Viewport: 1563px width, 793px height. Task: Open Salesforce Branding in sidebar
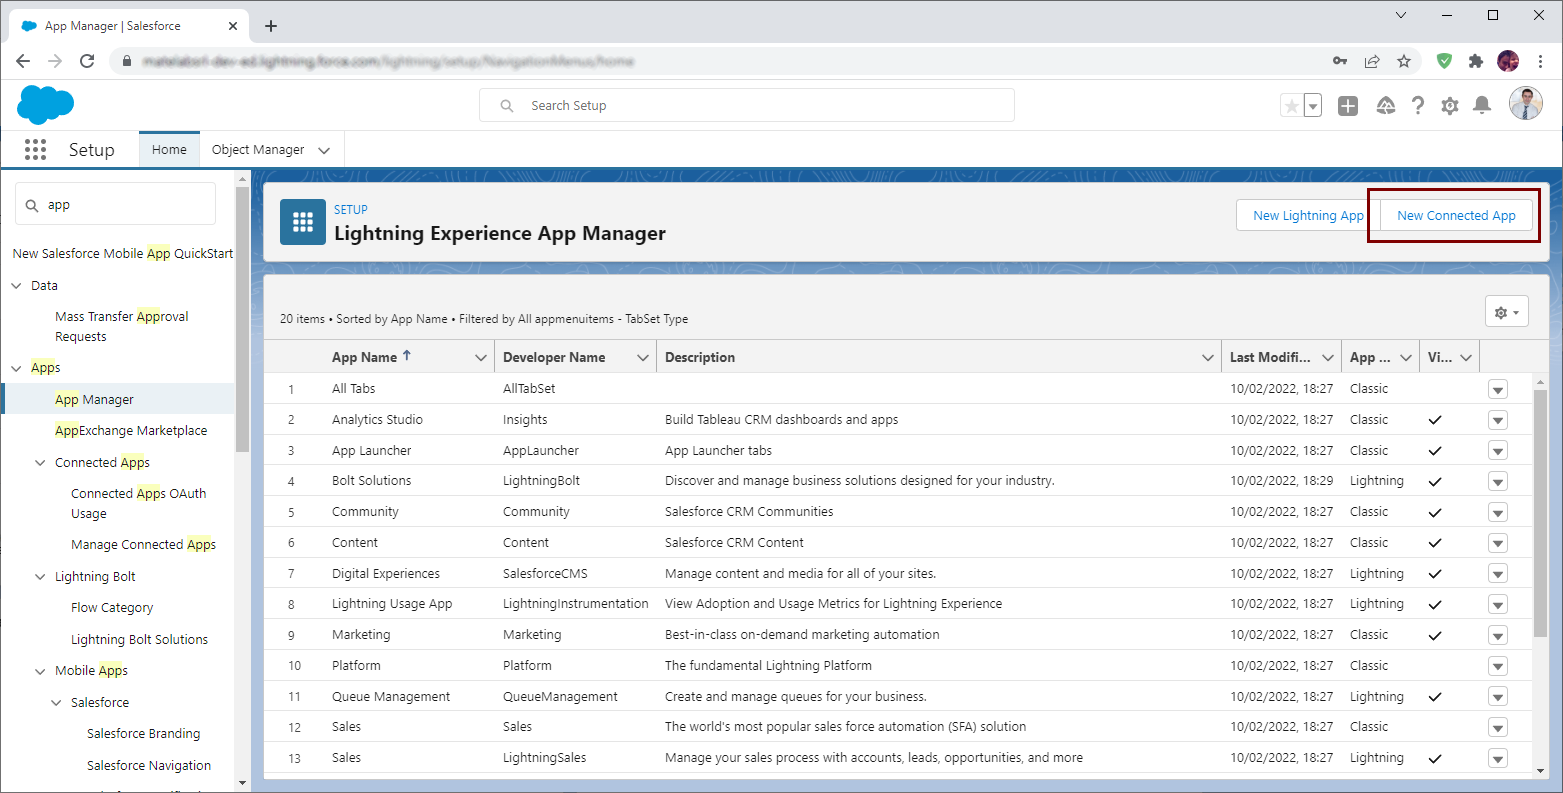tap(144, 734)
